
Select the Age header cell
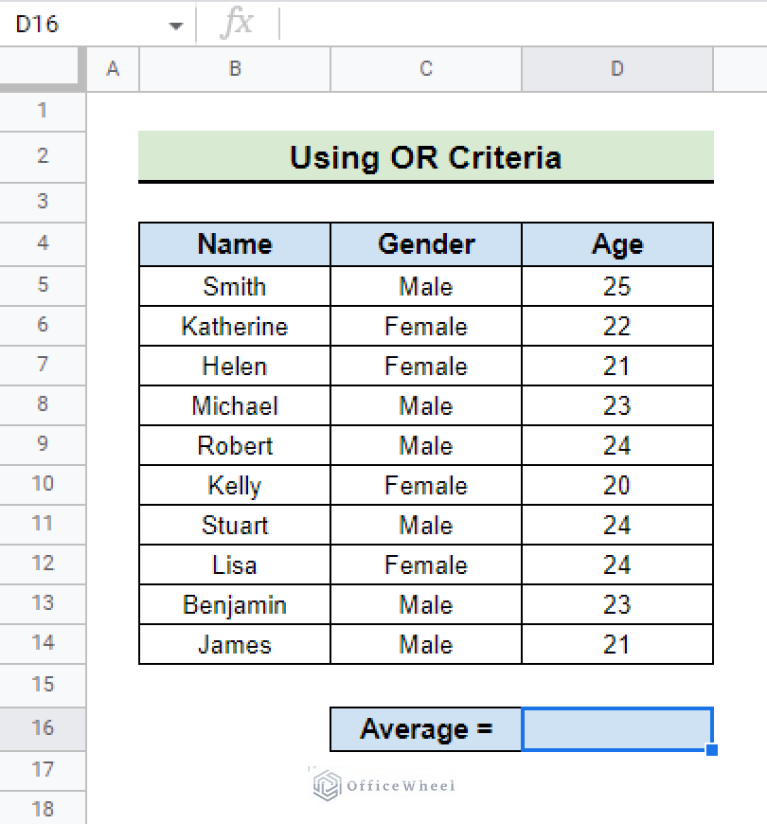click(616, 244)
